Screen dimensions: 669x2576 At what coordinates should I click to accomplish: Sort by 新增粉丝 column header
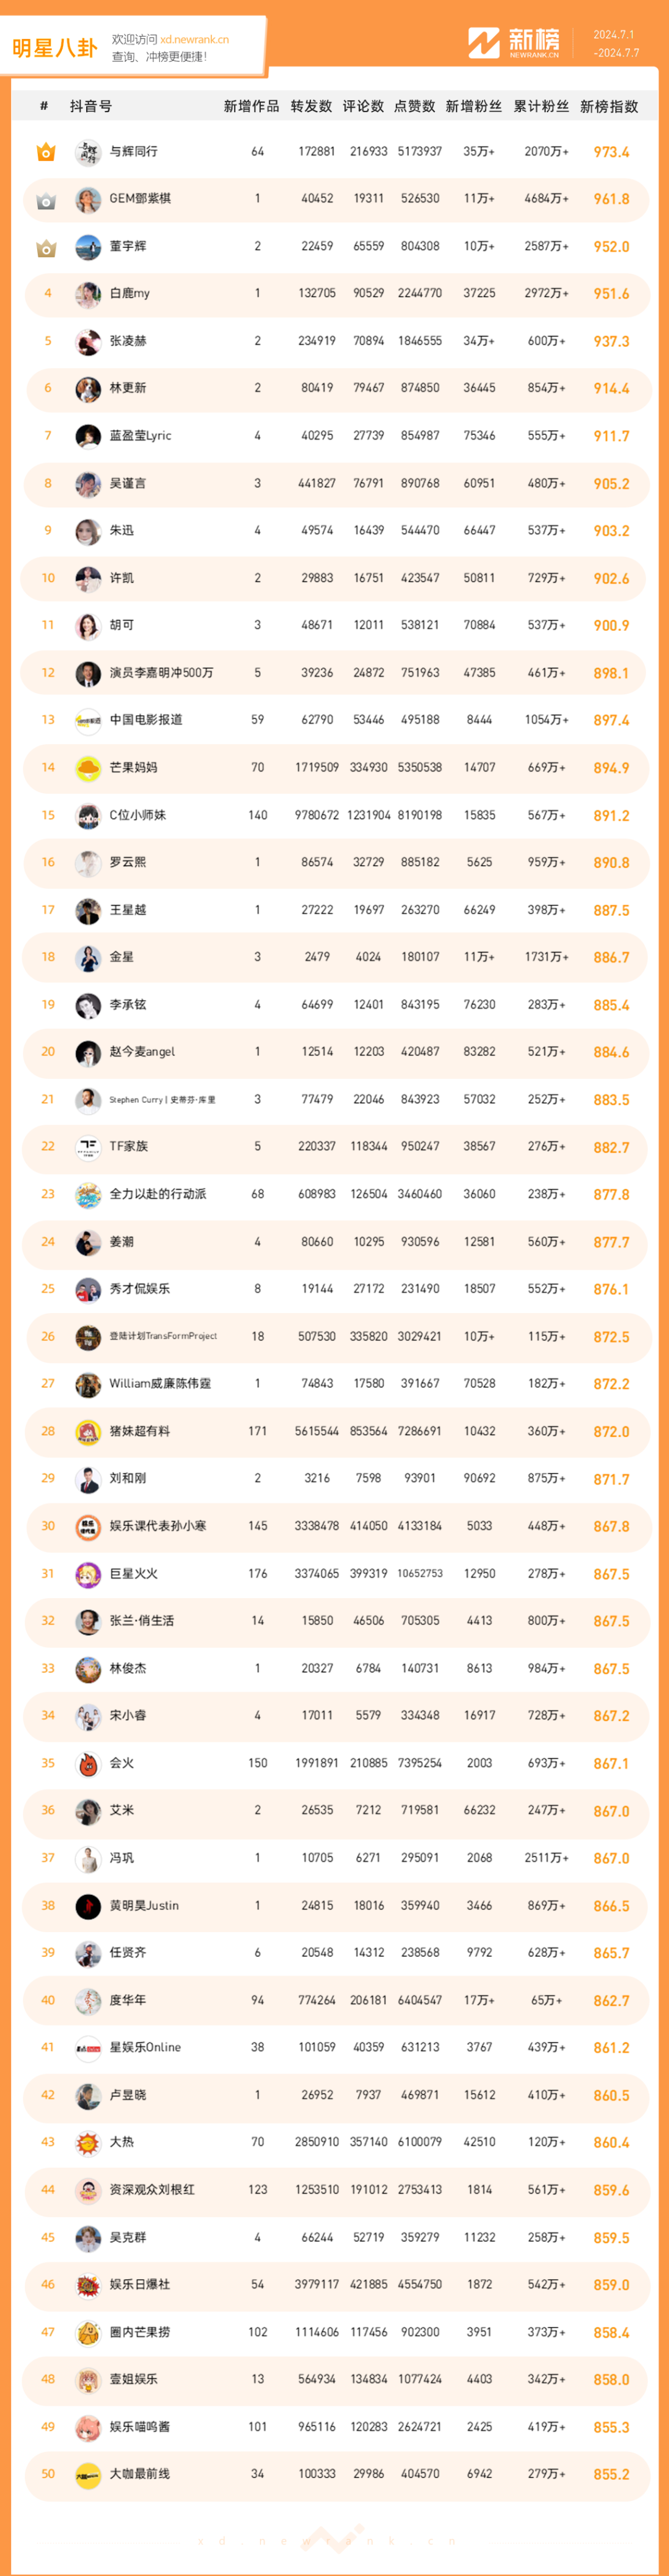click(x=474, y=106)
